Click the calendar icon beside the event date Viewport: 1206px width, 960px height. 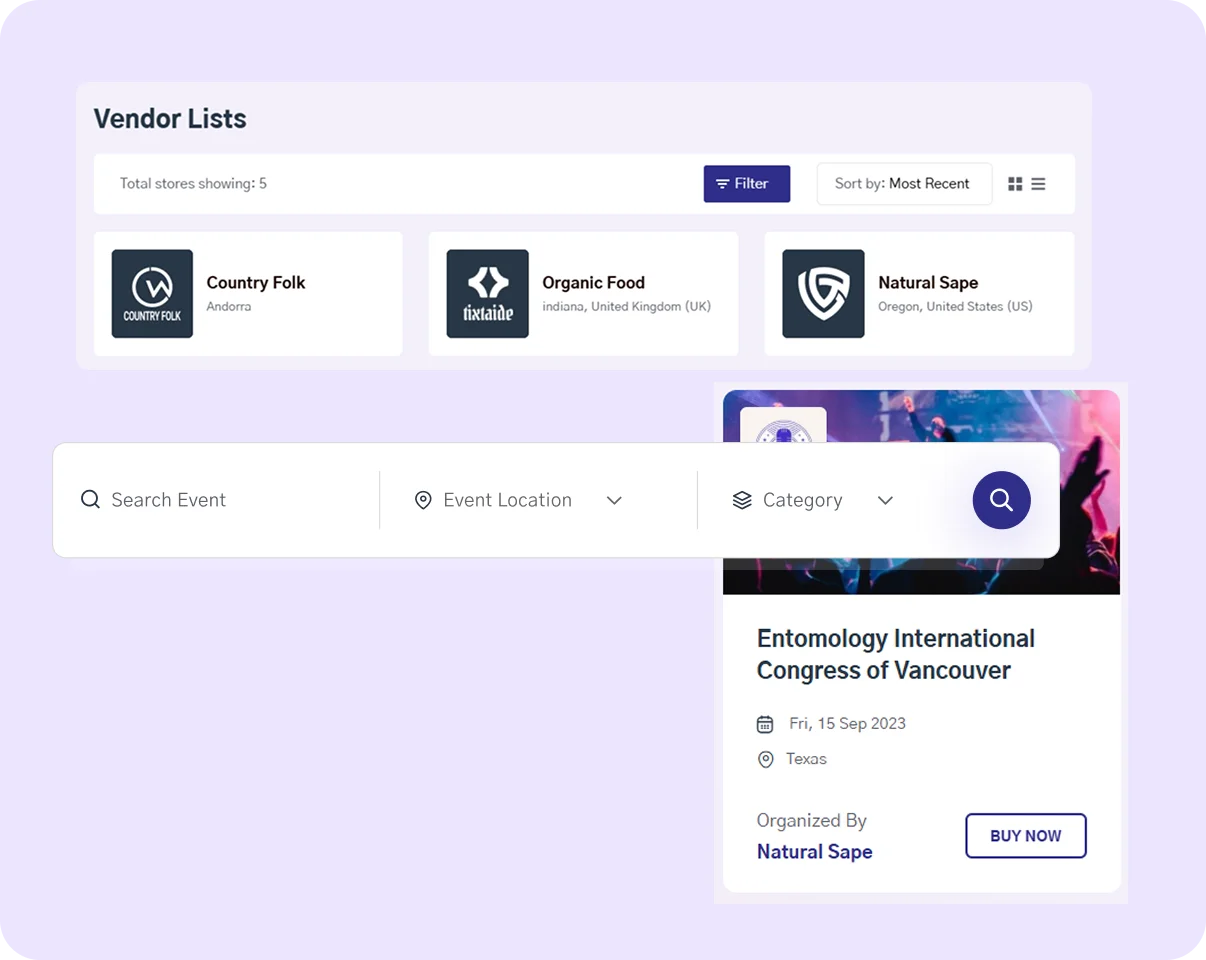coord(765,723)
